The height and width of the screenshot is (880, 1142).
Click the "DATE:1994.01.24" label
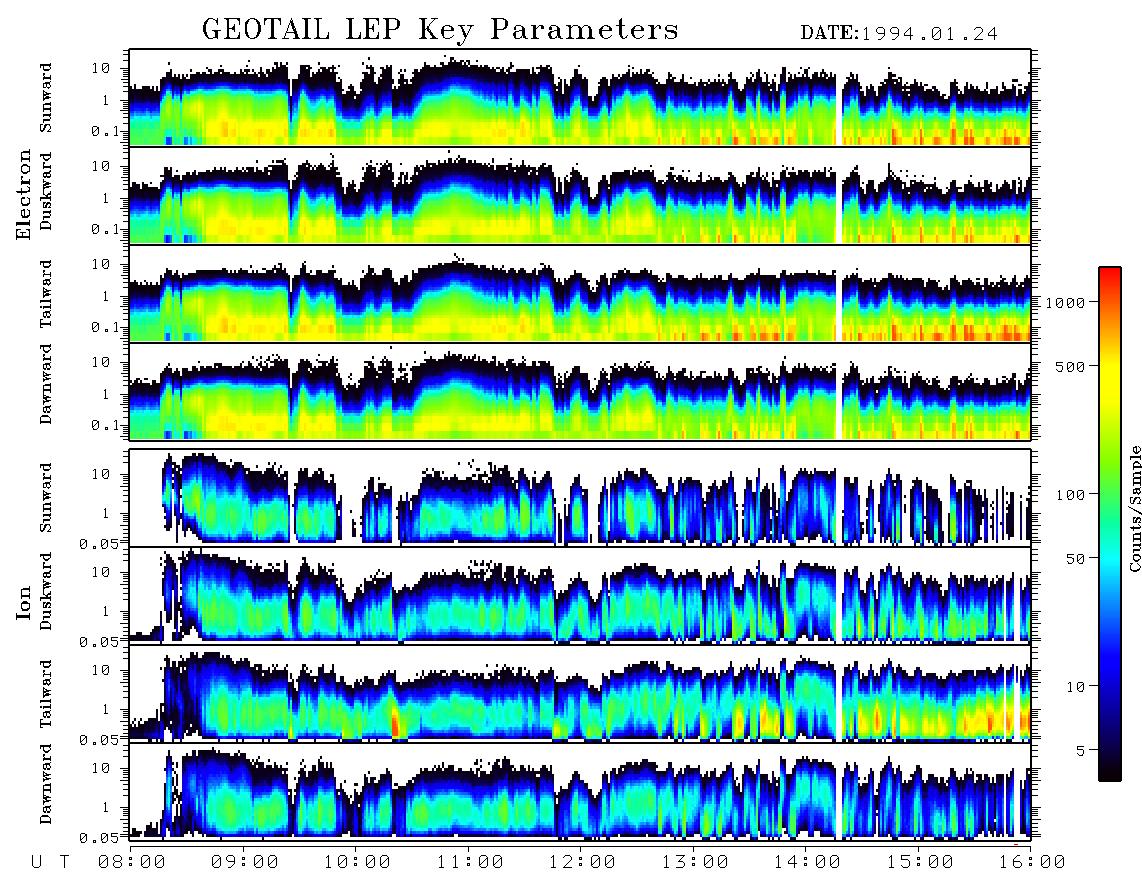tap(899, 34)
